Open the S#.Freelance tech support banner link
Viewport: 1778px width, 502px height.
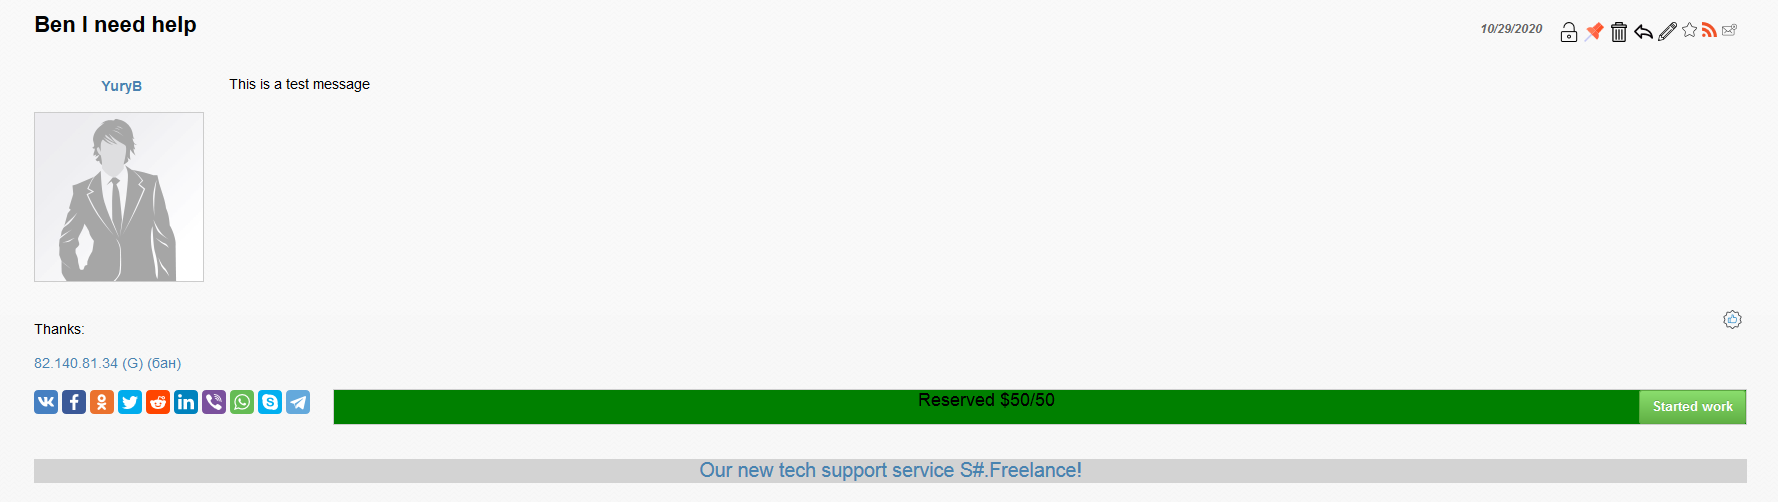[890, 470]
